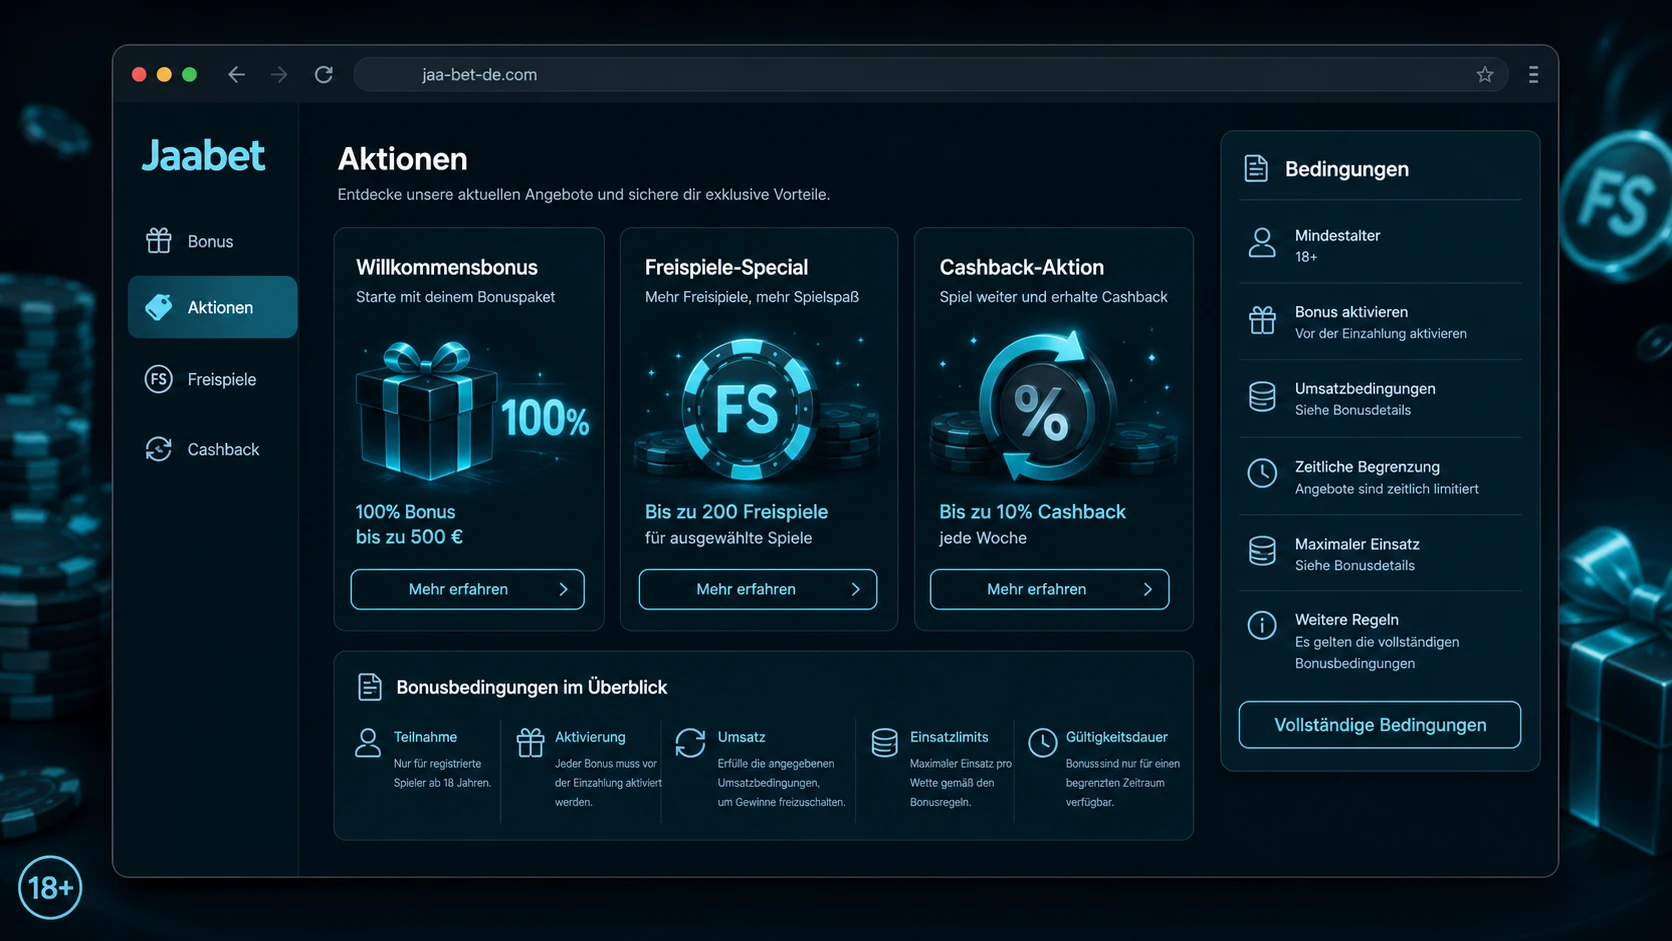Open Vollständige Bedingungen
Viewport: 1672px width, 941px height.
click(1380, 725)
